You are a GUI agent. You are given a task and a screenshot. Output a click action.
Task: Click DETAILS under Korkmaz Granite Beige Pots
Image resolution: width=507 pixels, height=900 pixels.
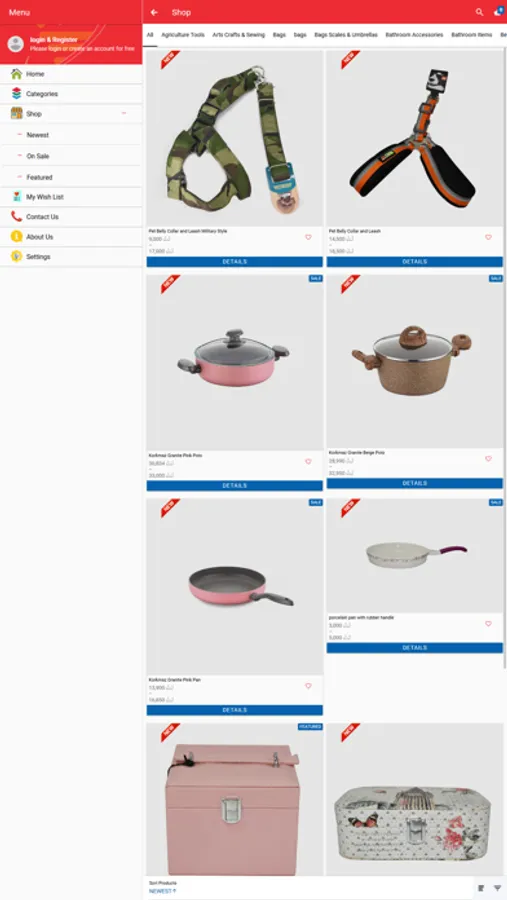coord(415,483)
